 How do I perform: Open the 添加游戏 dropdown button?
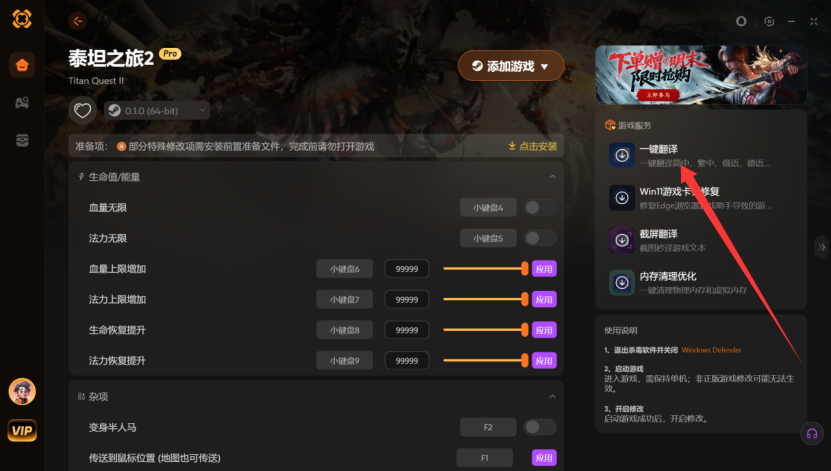coord(510,66)
